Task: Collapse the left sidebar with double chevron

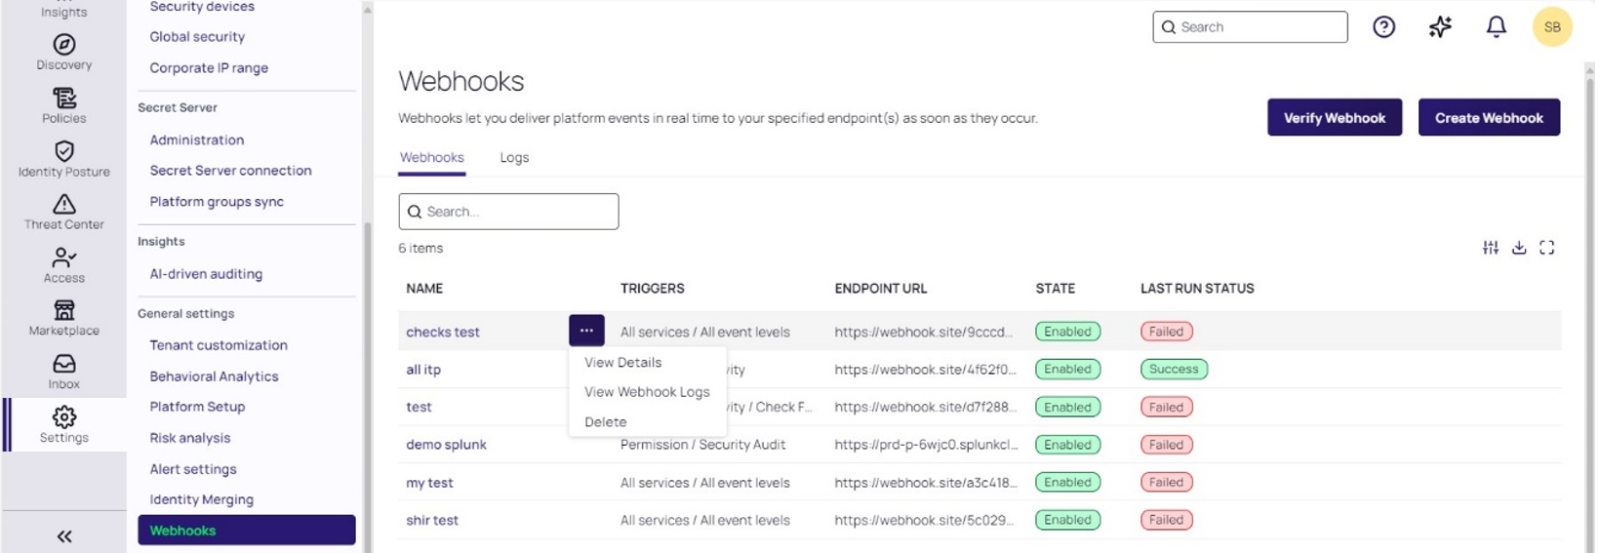Action: click(64, 537)
